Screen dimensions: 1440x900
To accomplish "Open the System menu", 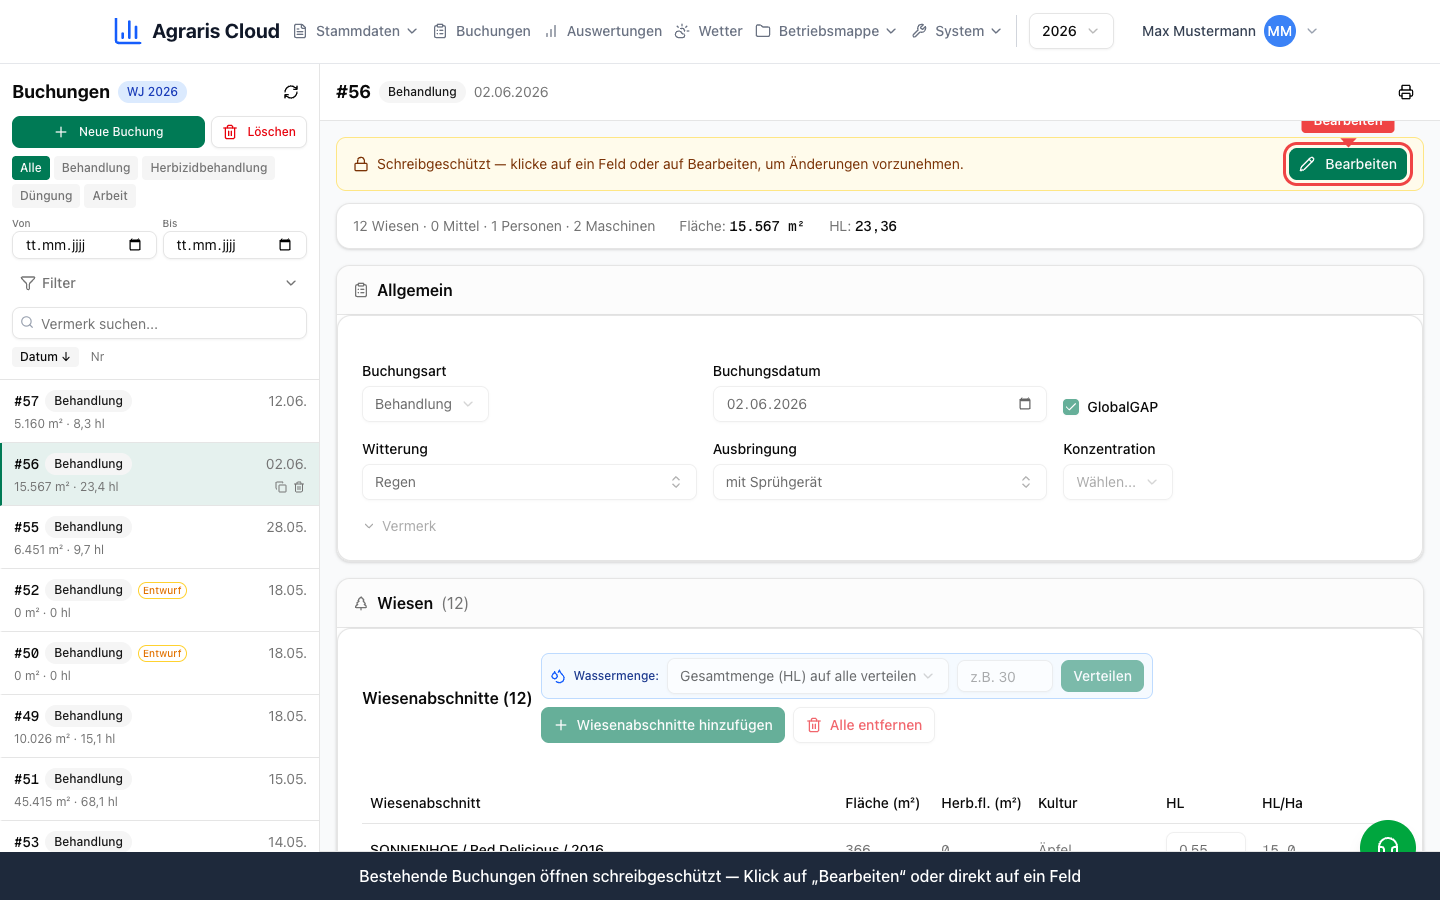I will coord(956,31).
